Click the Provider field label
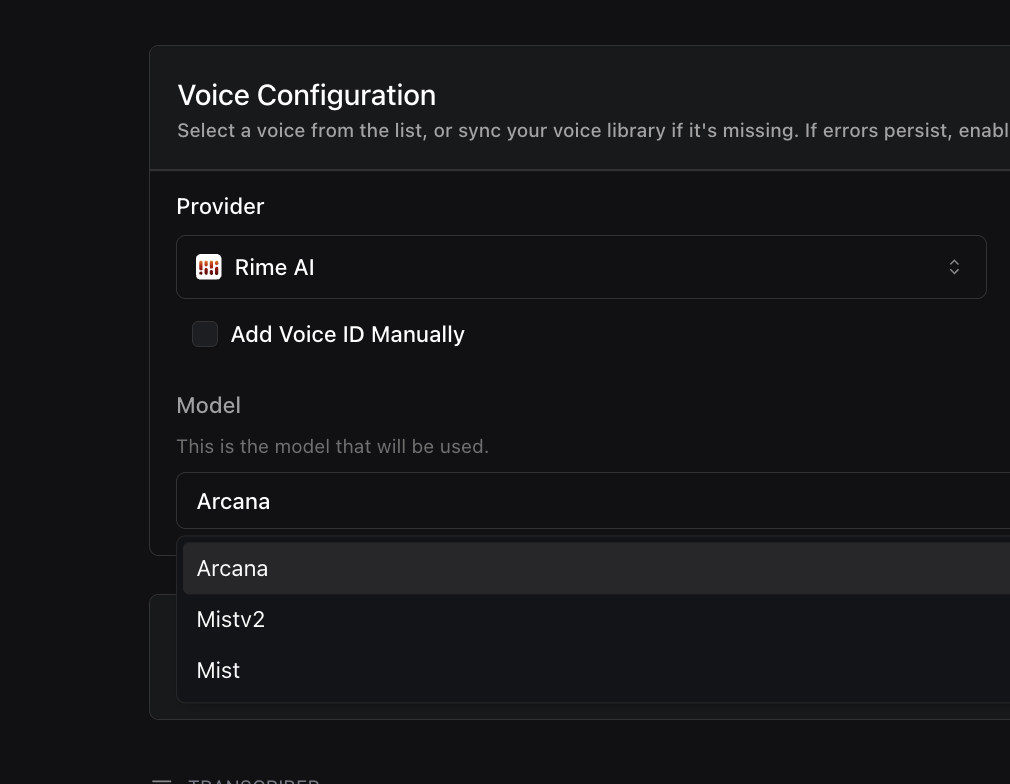The image size is (1010, 784). [x=220, y=206]
